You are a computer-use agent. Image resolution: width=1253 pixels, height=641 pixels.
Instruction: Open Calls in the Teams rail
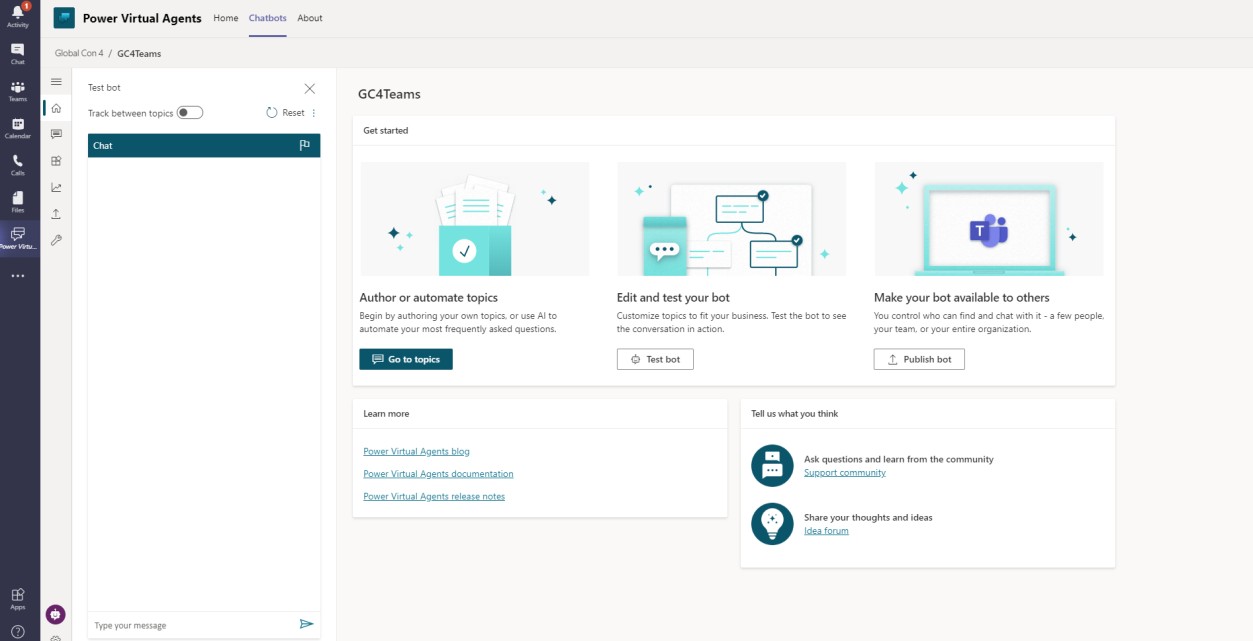tap(18, 165)
